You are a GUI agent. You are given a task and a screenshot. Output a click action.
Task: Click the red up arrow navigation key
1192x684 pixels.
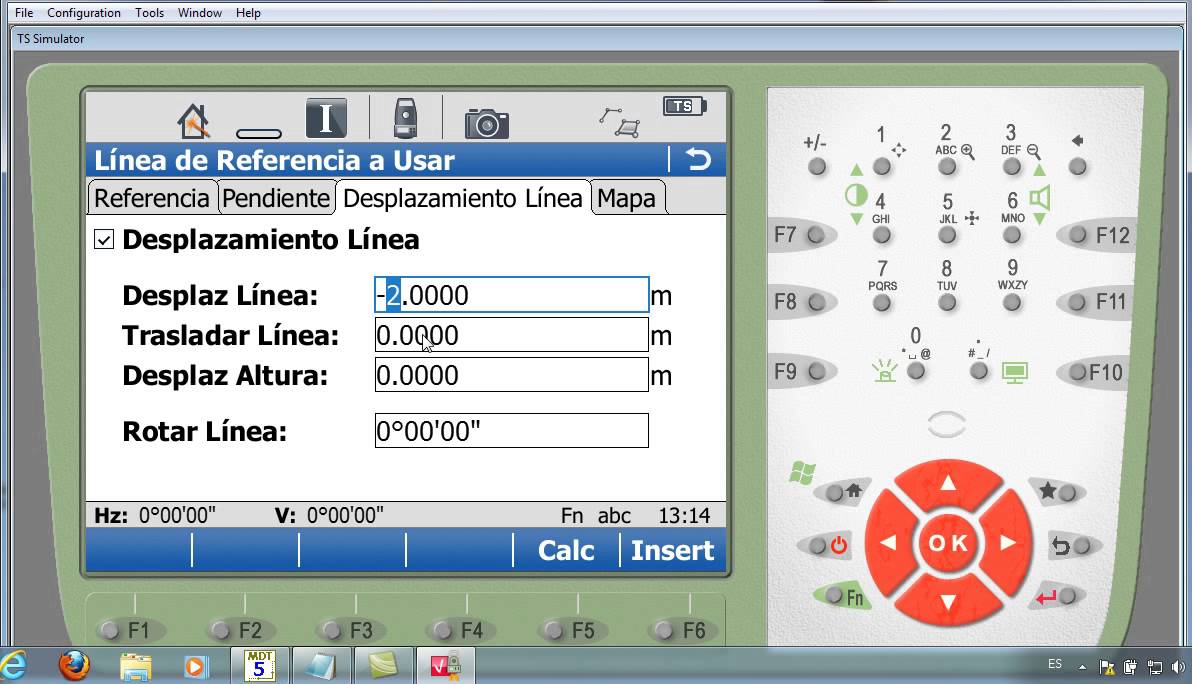[x=948, y=483]
